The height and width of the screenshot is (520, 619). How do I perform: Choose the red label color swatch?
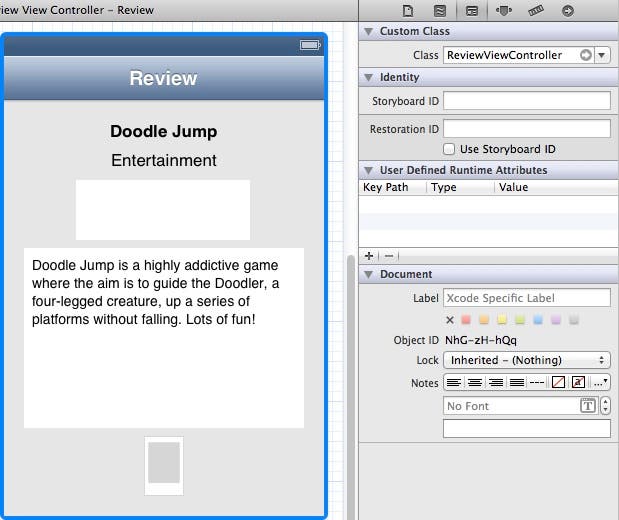click(466, 319)
